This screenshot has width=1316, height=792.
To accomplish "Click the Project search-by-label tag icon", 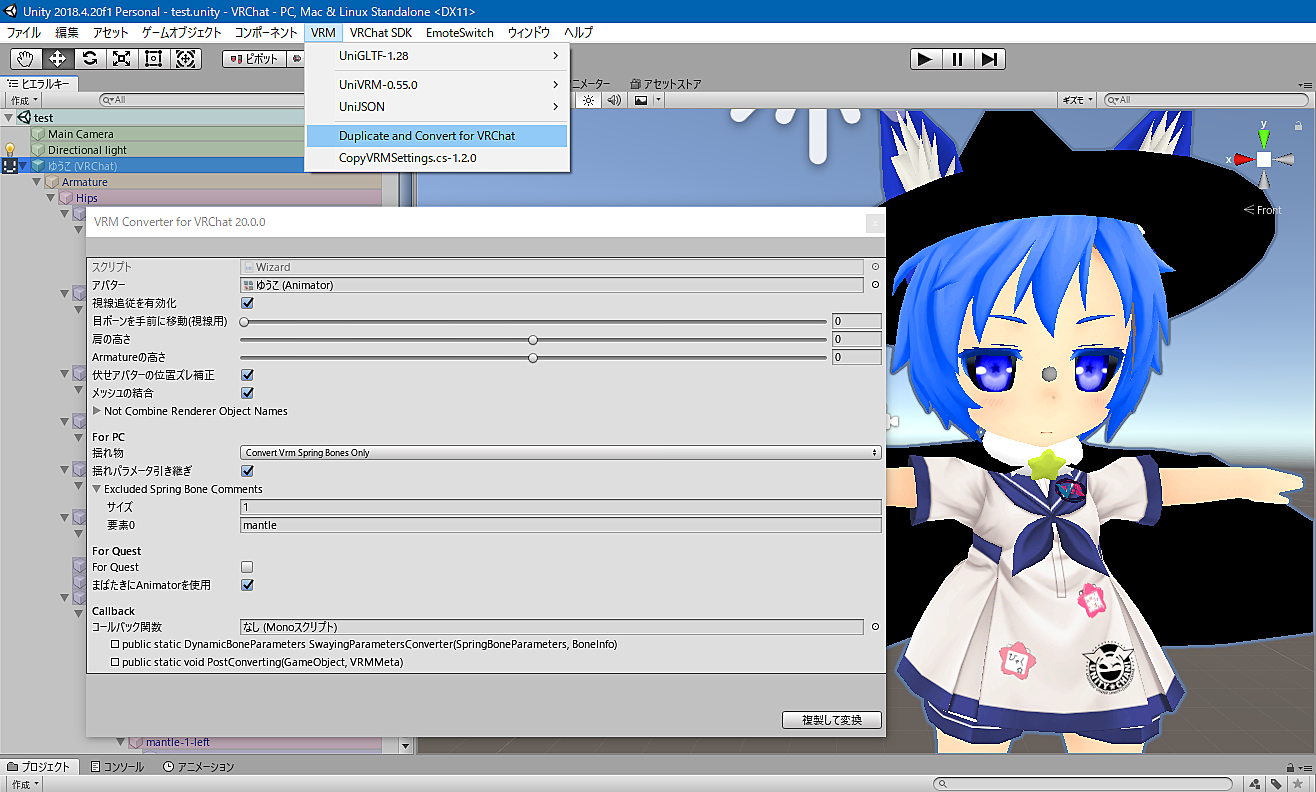I will tap(1277, 784).
